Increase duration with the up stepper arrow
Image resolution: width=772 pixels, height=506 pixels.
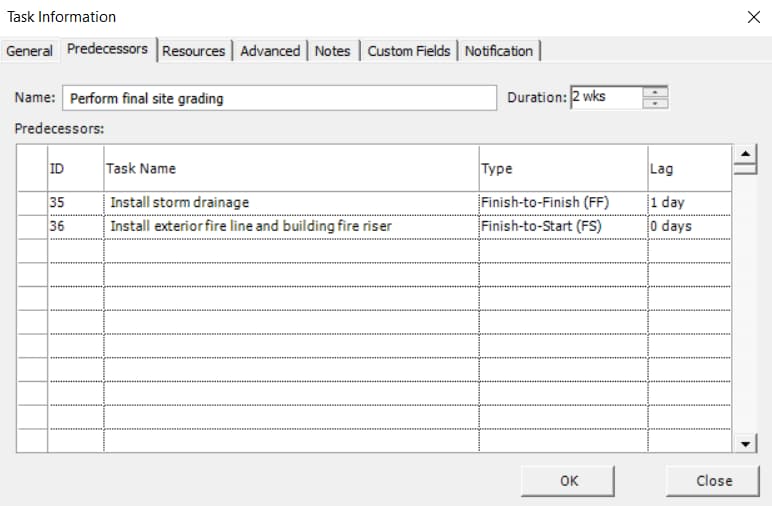(655, 92)
